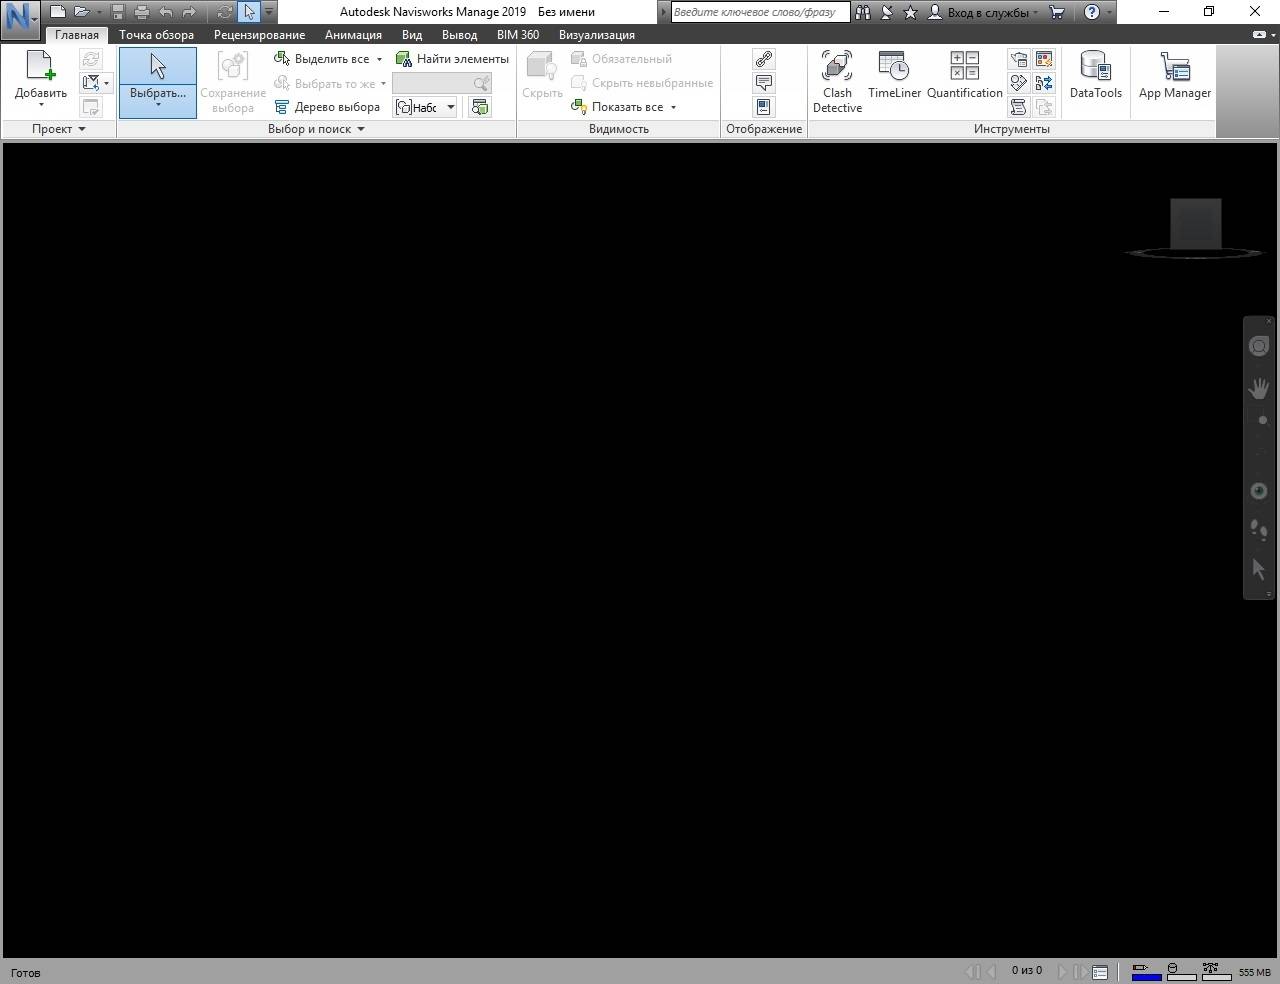Switch to the Вывод tab

(x=459, y=34)
